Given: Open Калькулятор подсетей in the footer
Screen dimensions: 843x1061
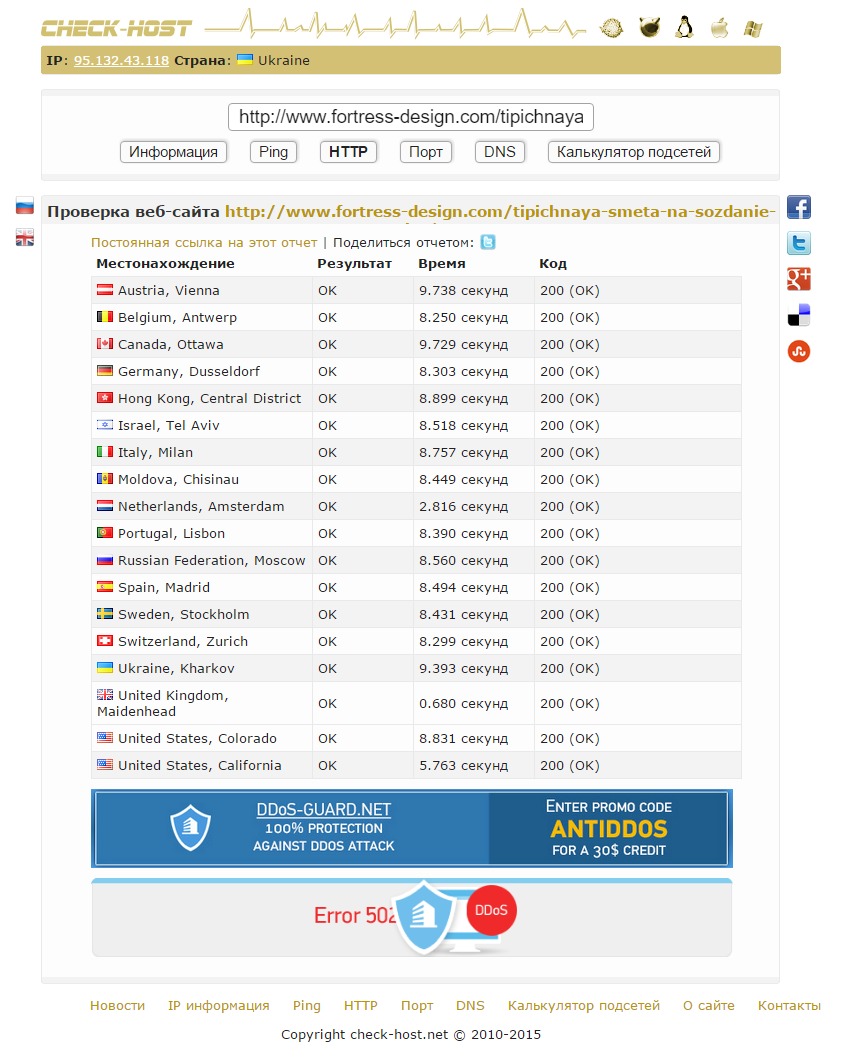Looking at the screenshot, I should tap(584, 1006).
